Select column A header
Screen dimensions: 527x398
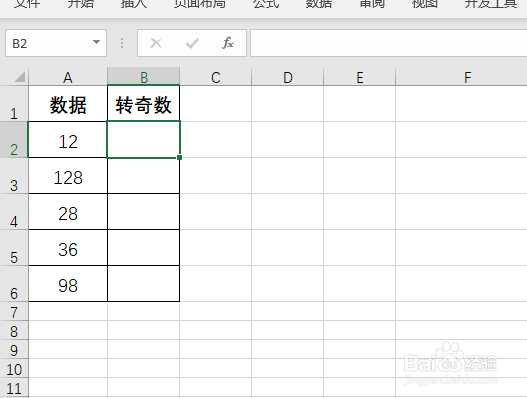pos(68,77)
